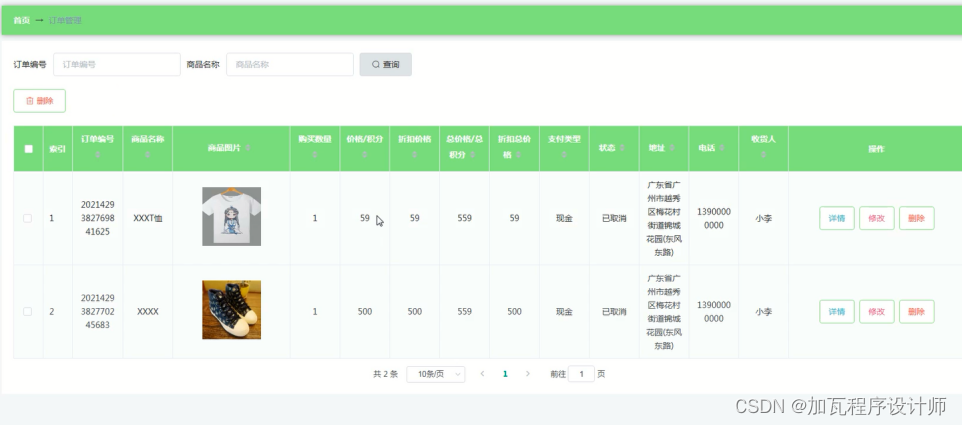Sort by 电话 column sort icon
962x425 pixels.
point(722,148)
